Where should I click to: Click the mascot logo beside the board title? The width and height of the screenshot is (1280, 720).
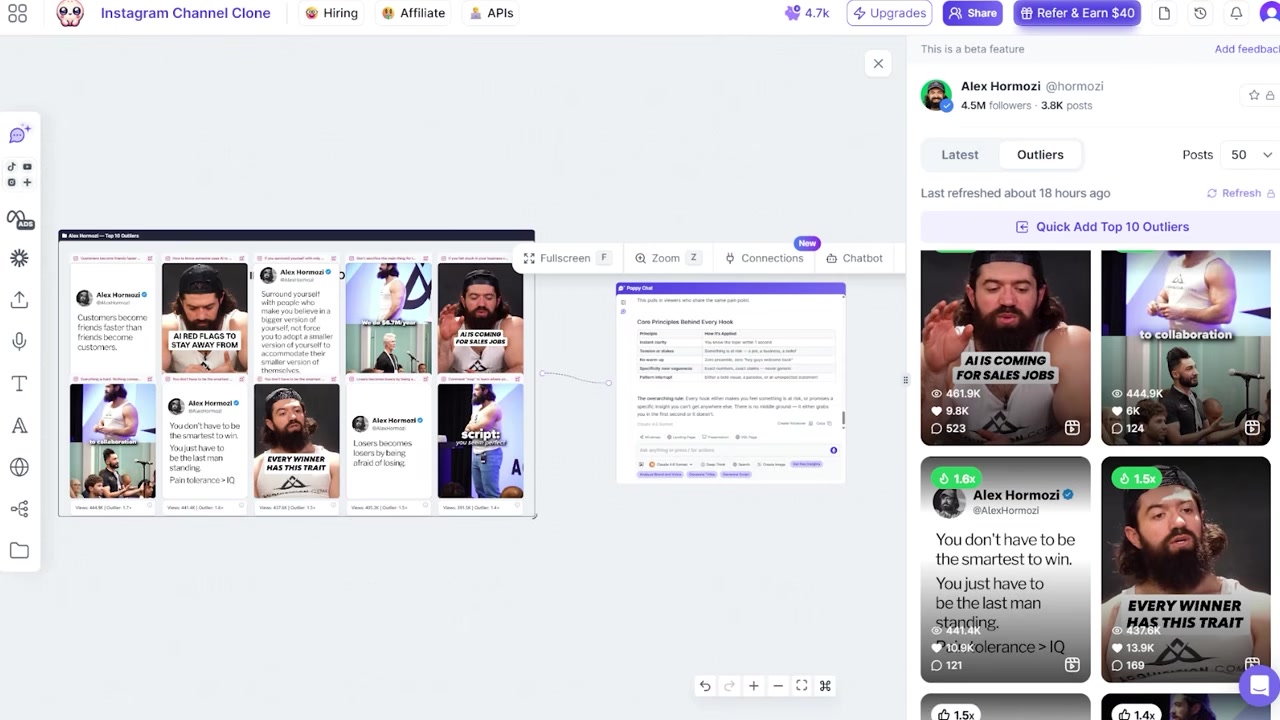click(x=70, y=14)
